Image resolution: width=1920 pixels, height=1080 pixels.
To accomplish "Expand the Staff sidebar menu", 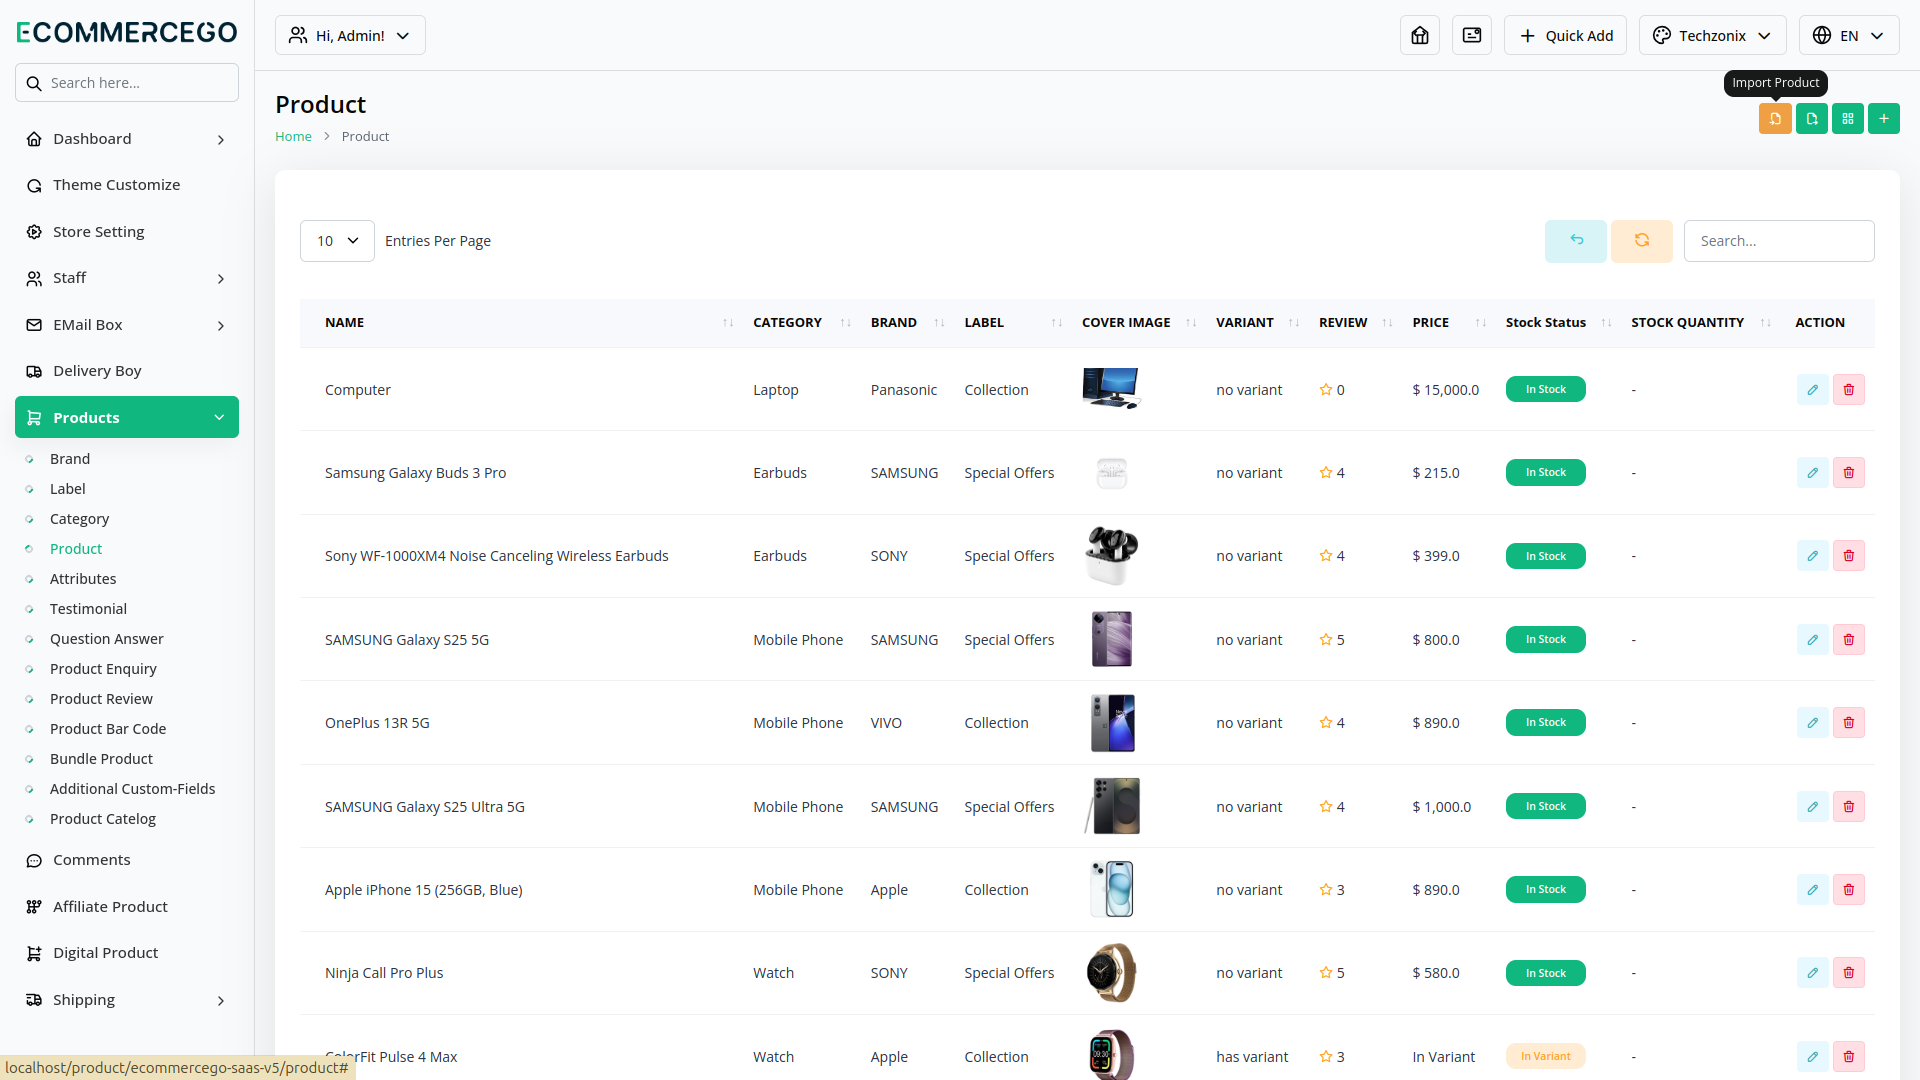I will point(127,278).
